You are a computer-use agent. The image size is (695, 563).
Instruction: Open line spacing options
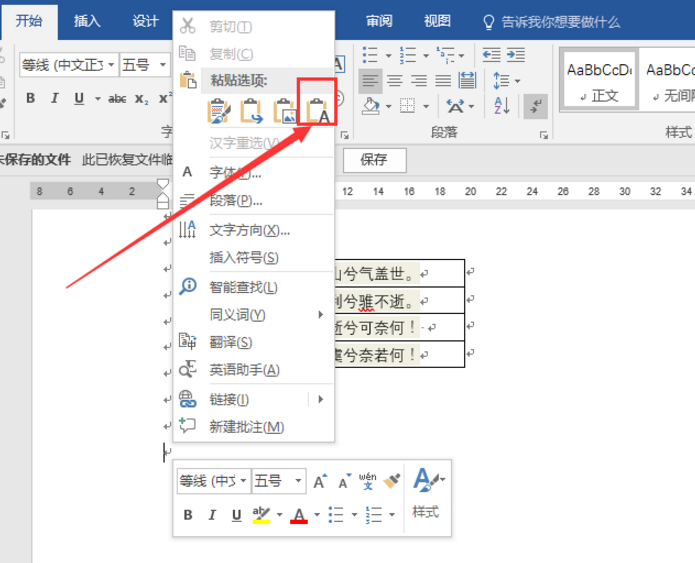[x=507, y=81]
